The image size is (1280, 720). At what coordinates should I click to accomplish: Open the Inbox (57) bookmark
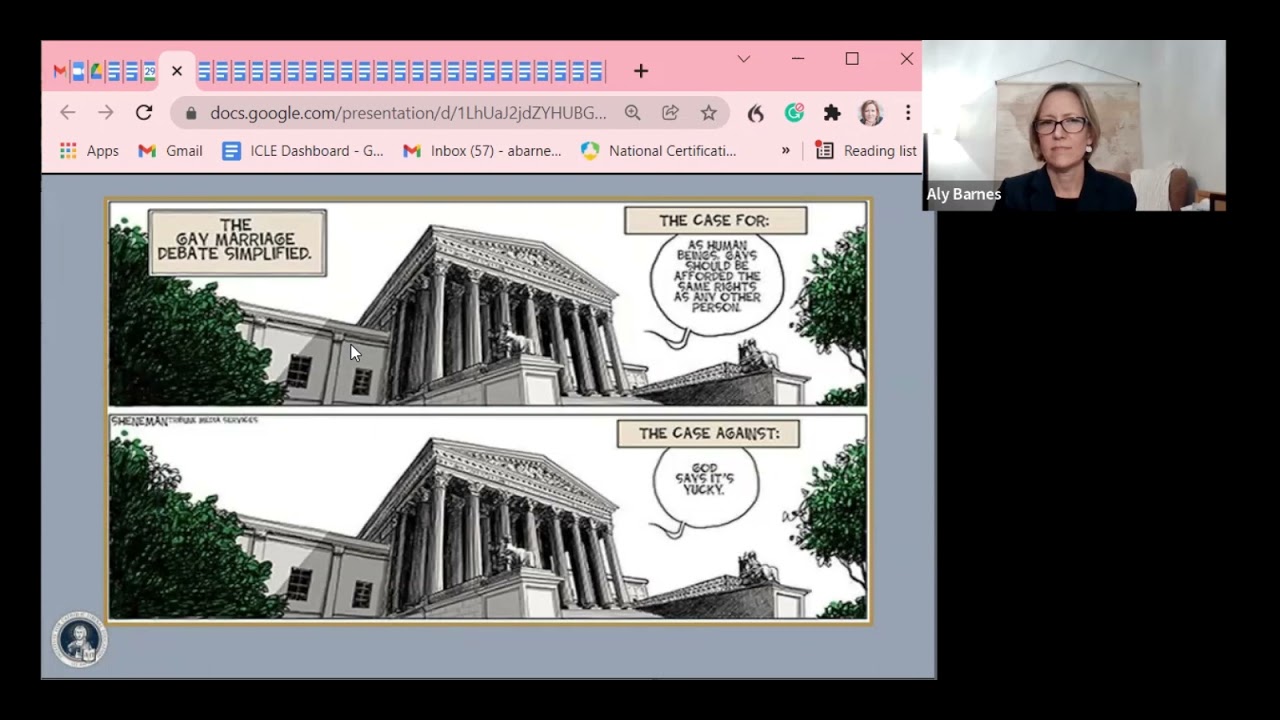click(482, 151)
